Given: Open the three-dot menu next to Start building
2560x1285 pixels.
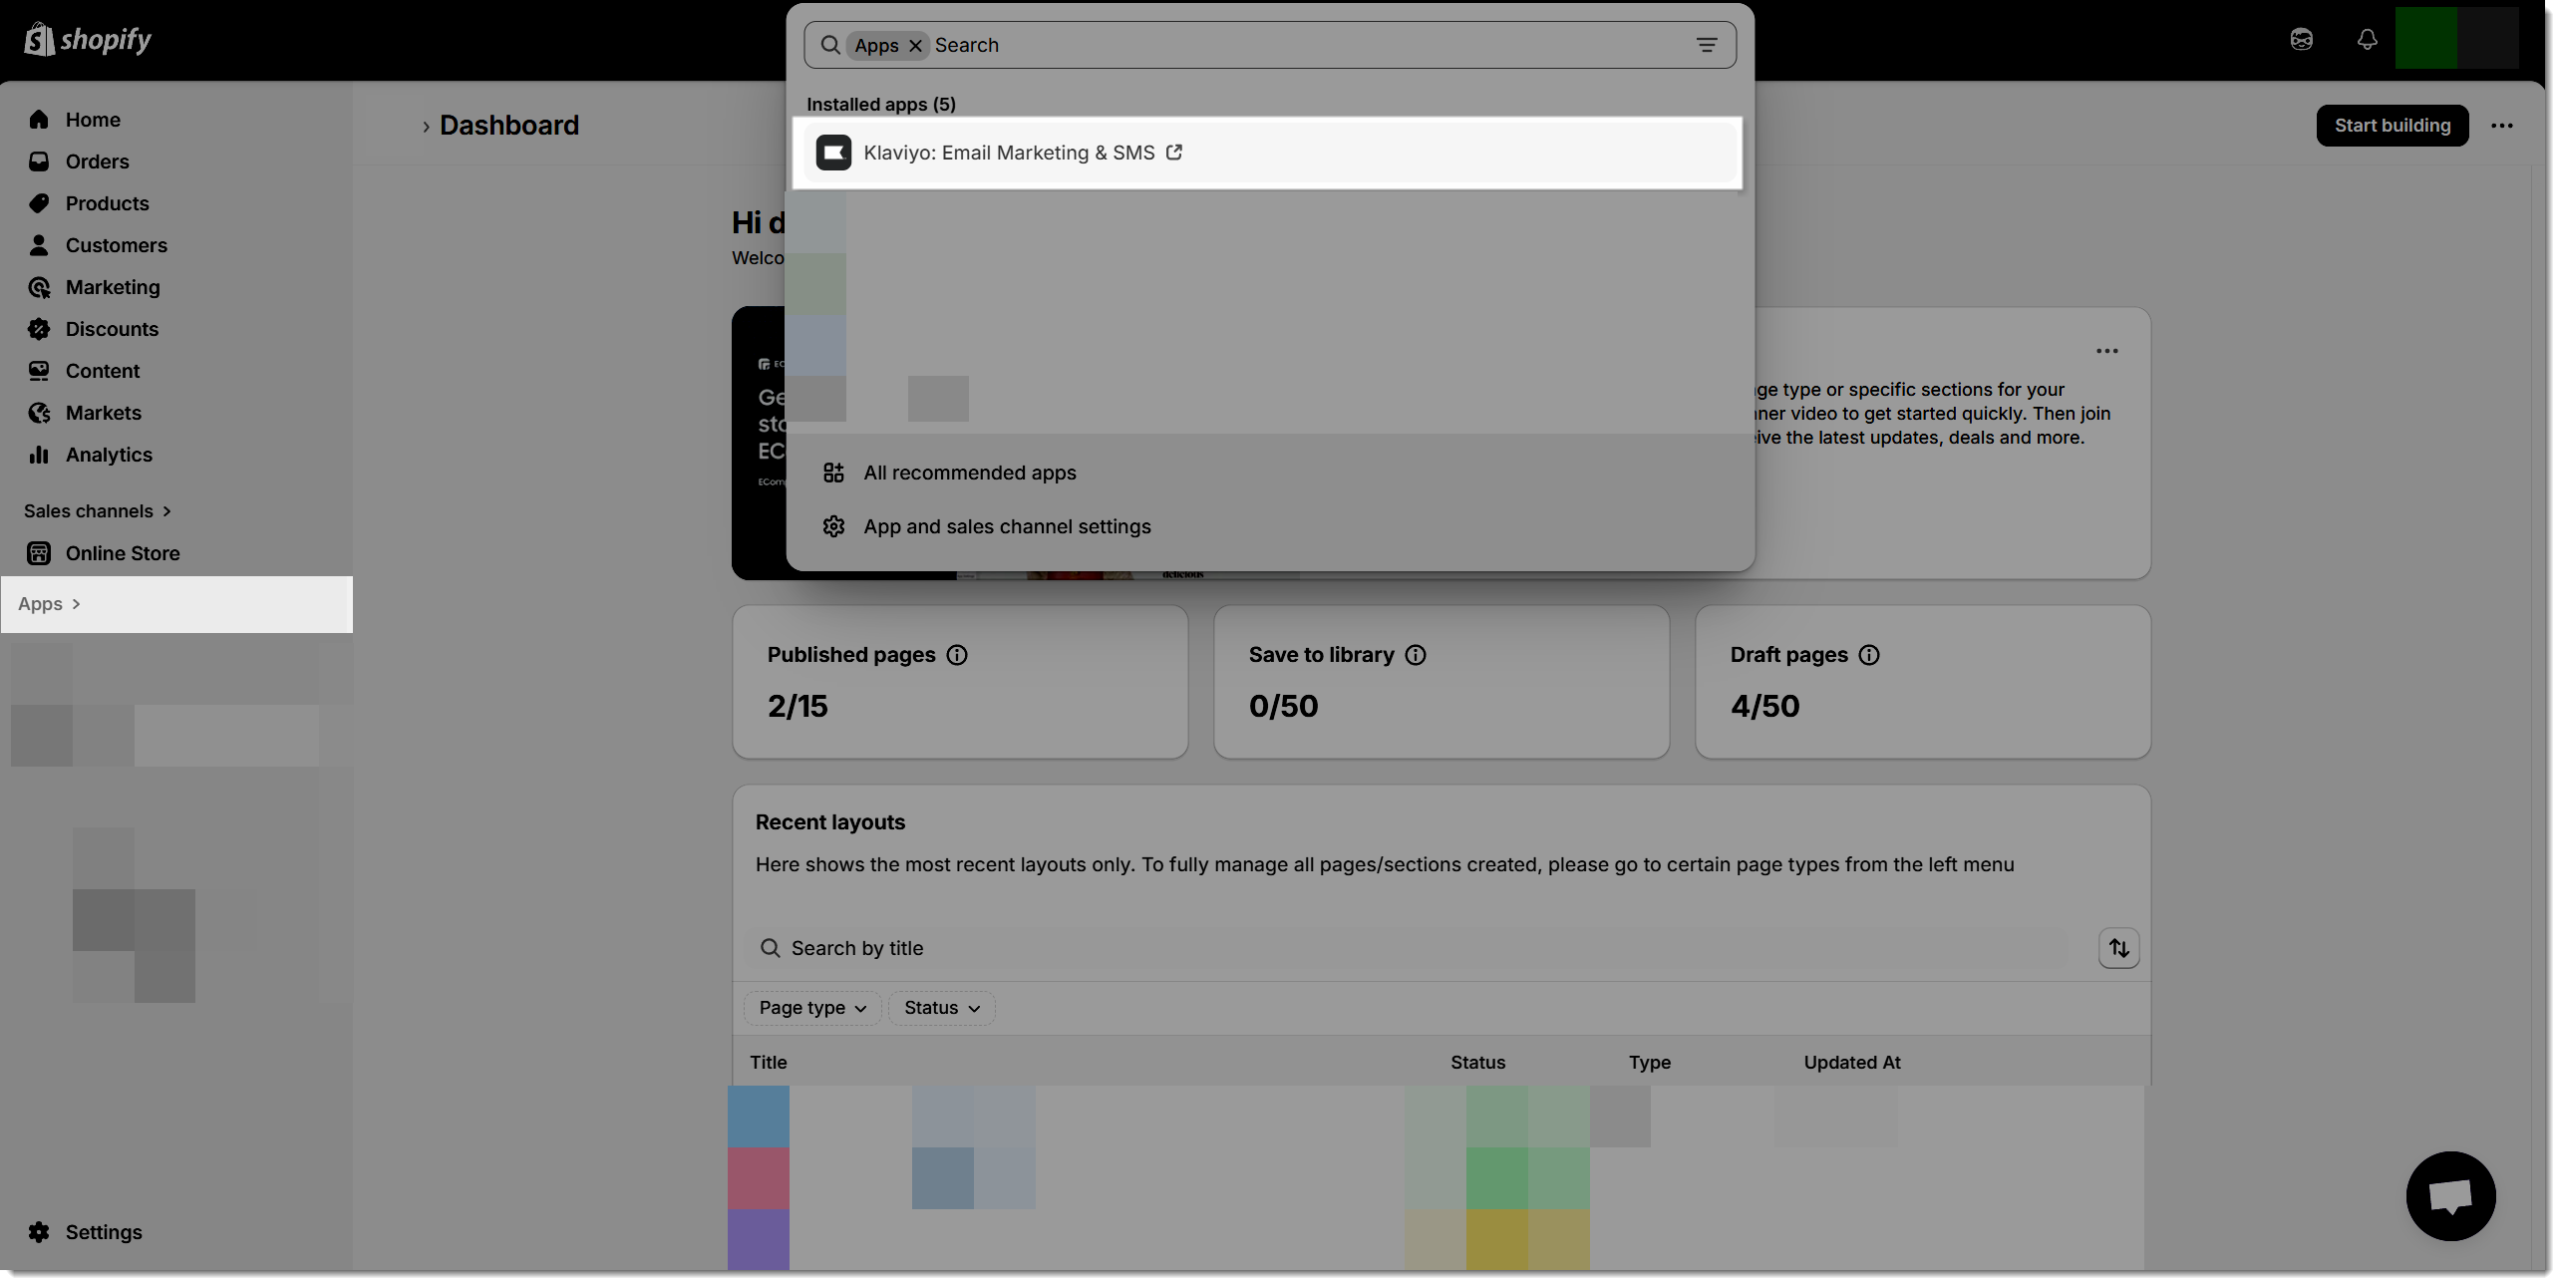Looking at the screenshot, I should click(x=2502, y=126).
